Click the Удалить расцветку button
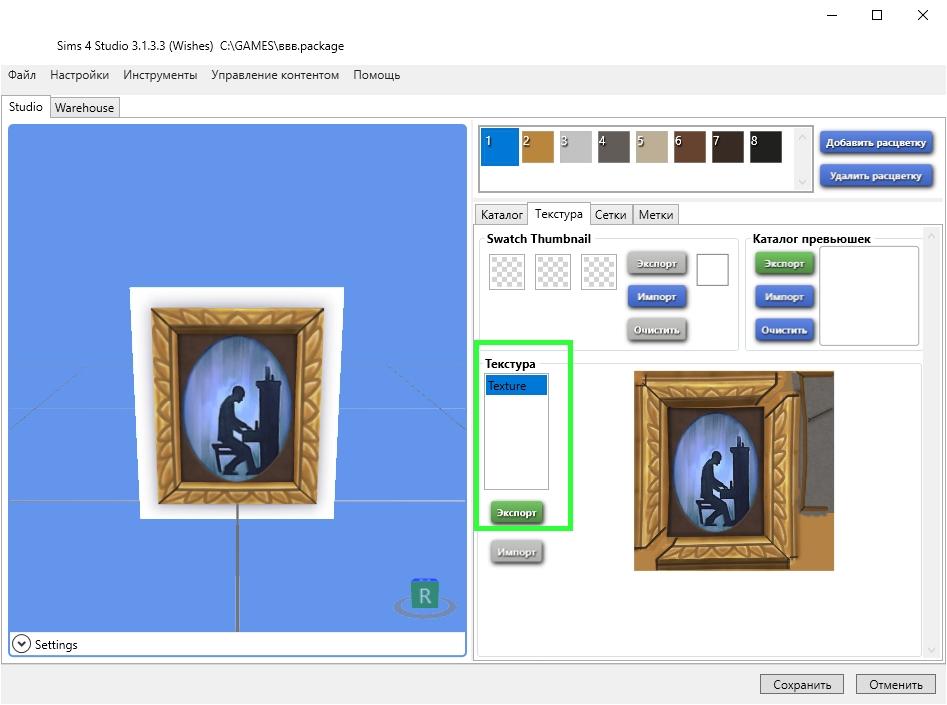This screenshot has width=947, height=705. 876,176
